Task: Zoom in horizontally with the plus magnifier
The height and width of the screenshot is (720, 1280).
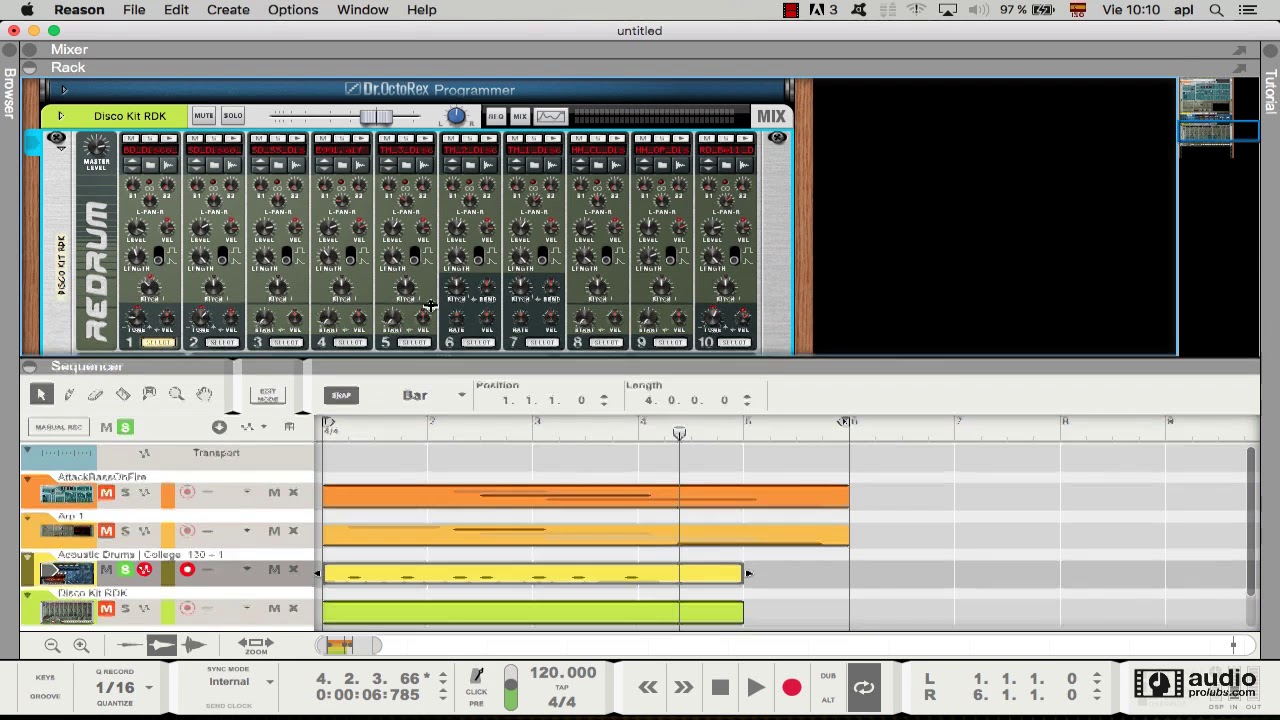Action: pos(81,646)
